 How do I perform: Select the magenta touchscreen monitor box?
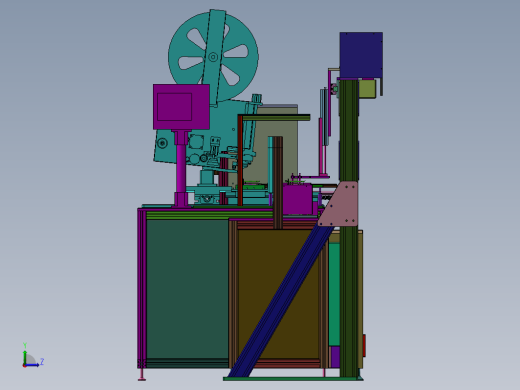coord(181,107)
